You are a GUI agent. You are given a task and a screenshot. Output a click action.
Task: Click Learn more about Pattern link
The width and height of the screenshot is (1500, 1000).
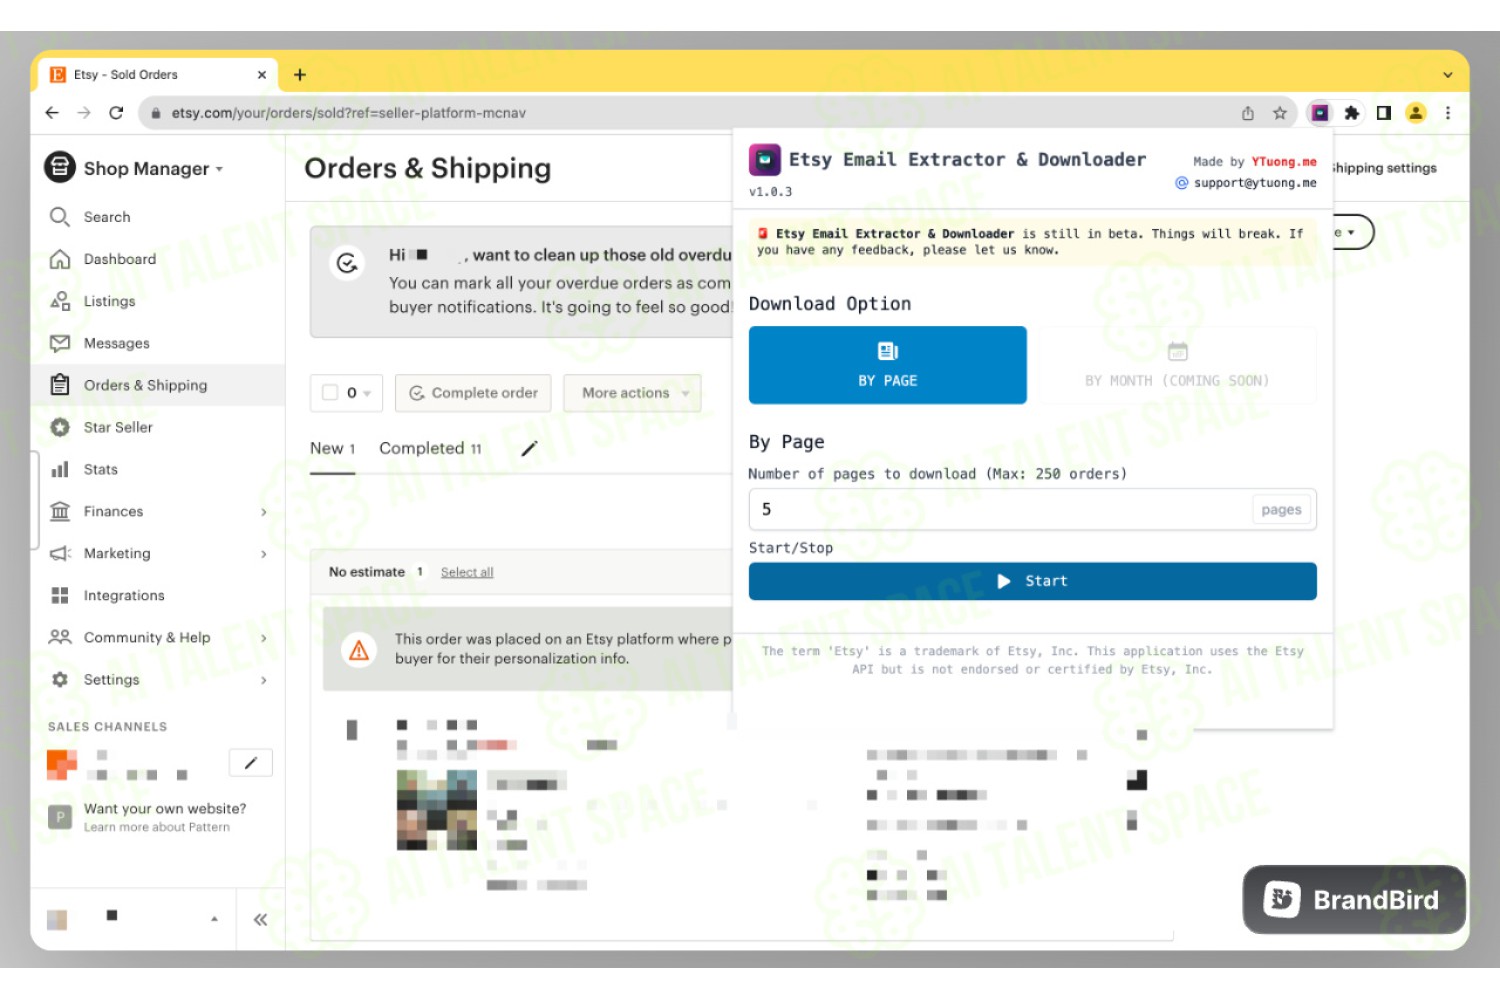(x=157, y=827)
